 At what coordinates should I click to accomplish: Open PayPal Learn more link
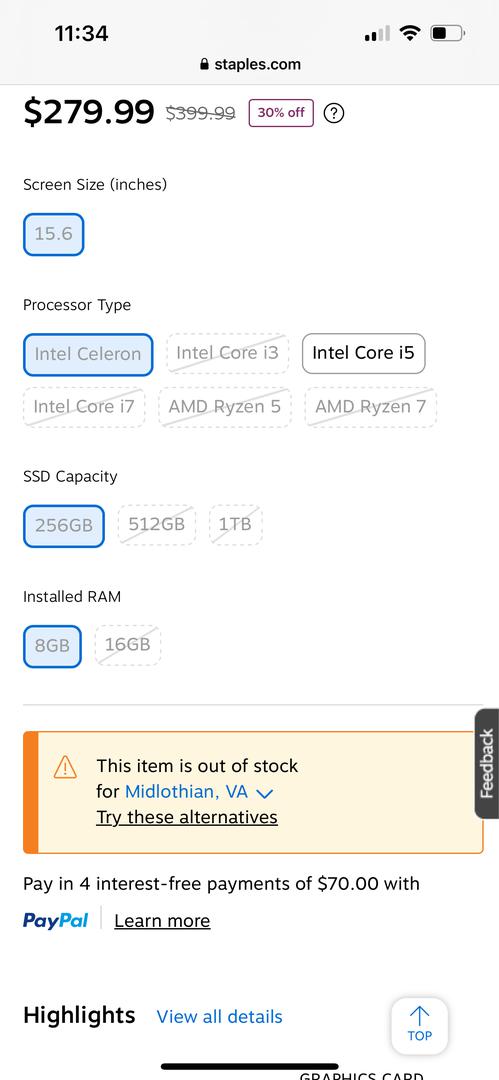162,921
